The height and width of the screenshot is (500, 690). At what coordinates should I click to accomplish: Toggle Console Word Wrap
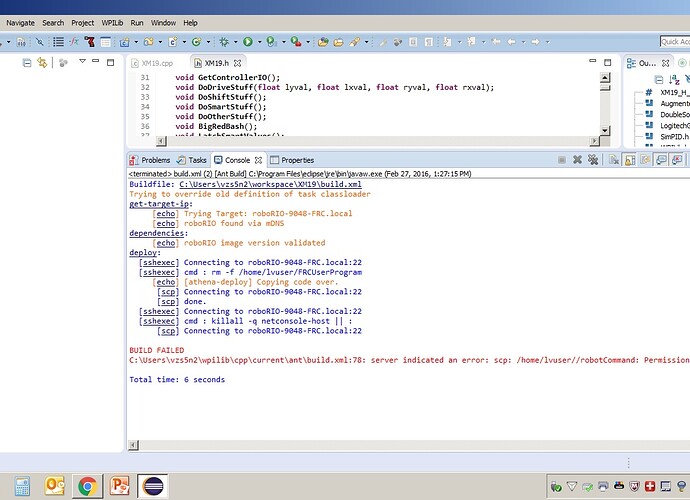(x=646, y=160)
